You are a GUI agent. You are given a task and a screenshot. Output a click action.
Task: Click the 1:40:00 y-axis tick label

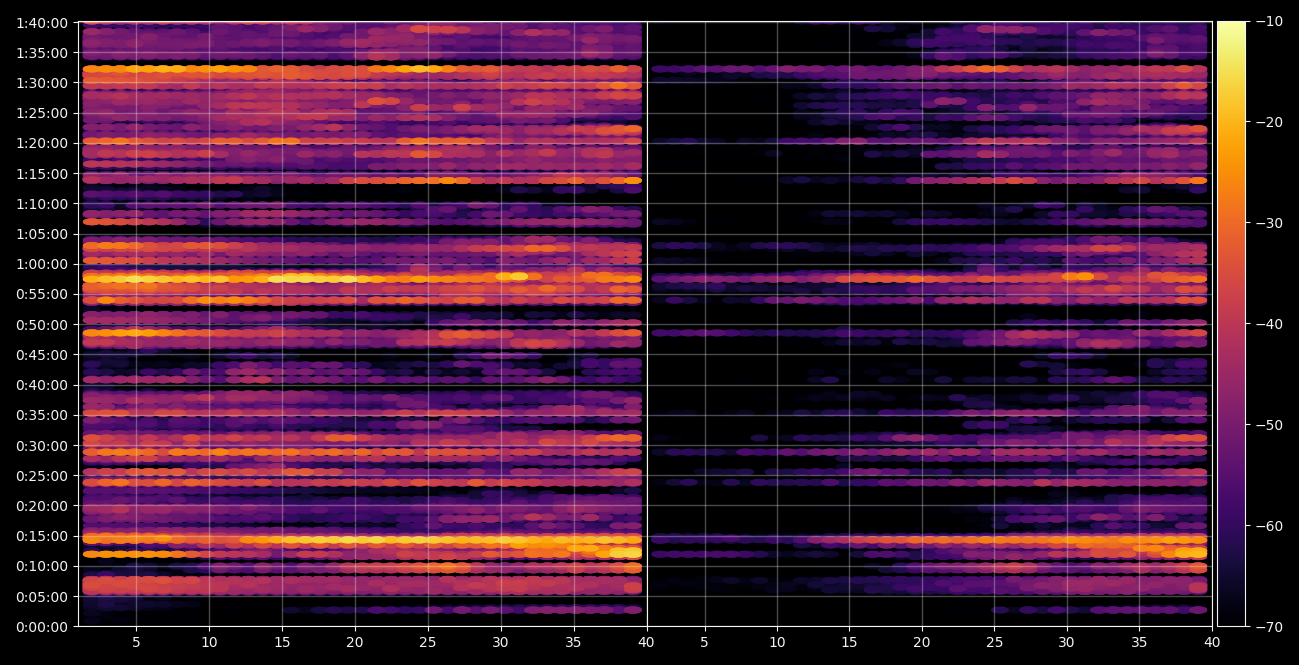[41, 23]
